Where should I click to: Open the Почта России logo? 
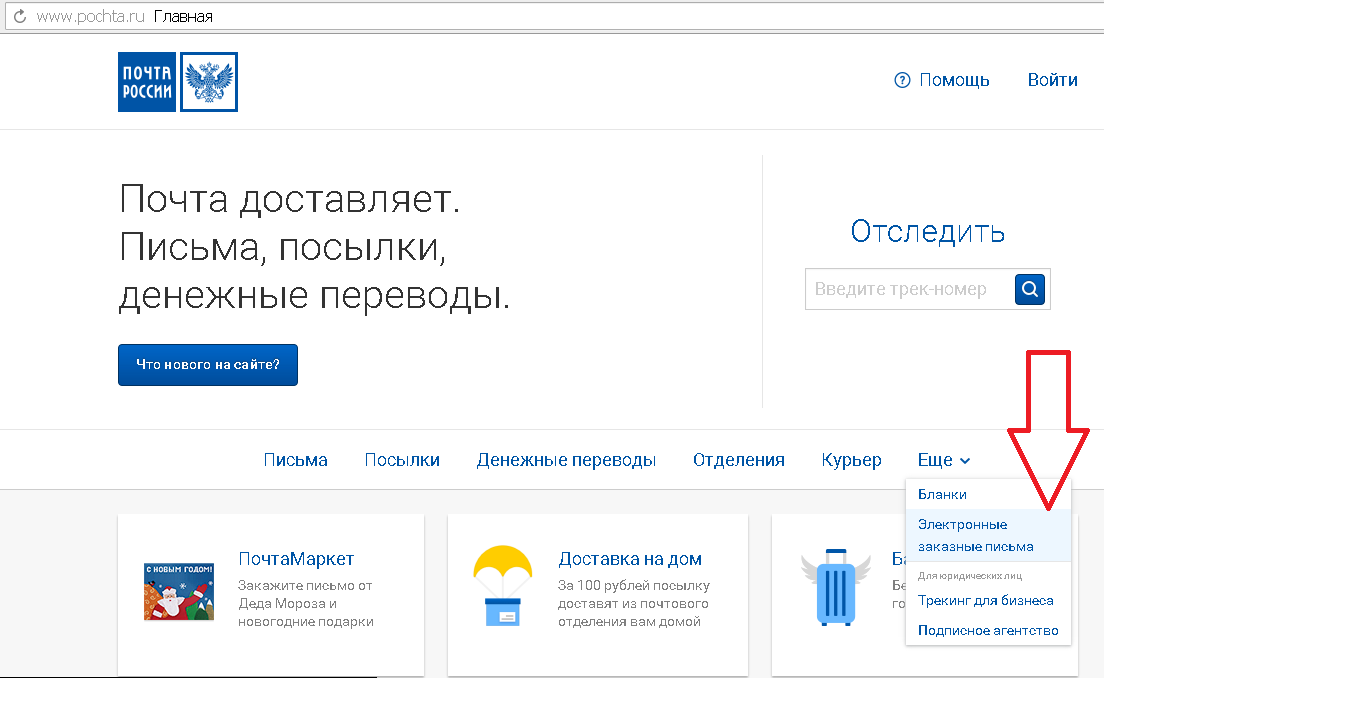click(178, 82)
